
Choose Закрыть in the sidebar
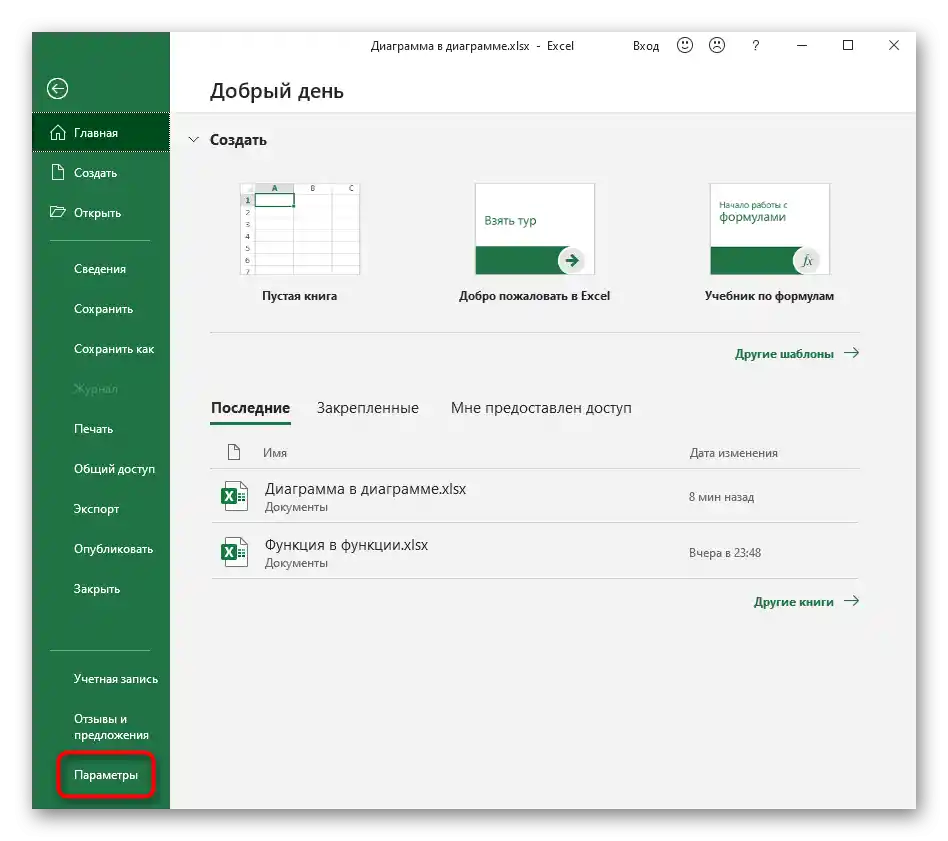(97, 589)
